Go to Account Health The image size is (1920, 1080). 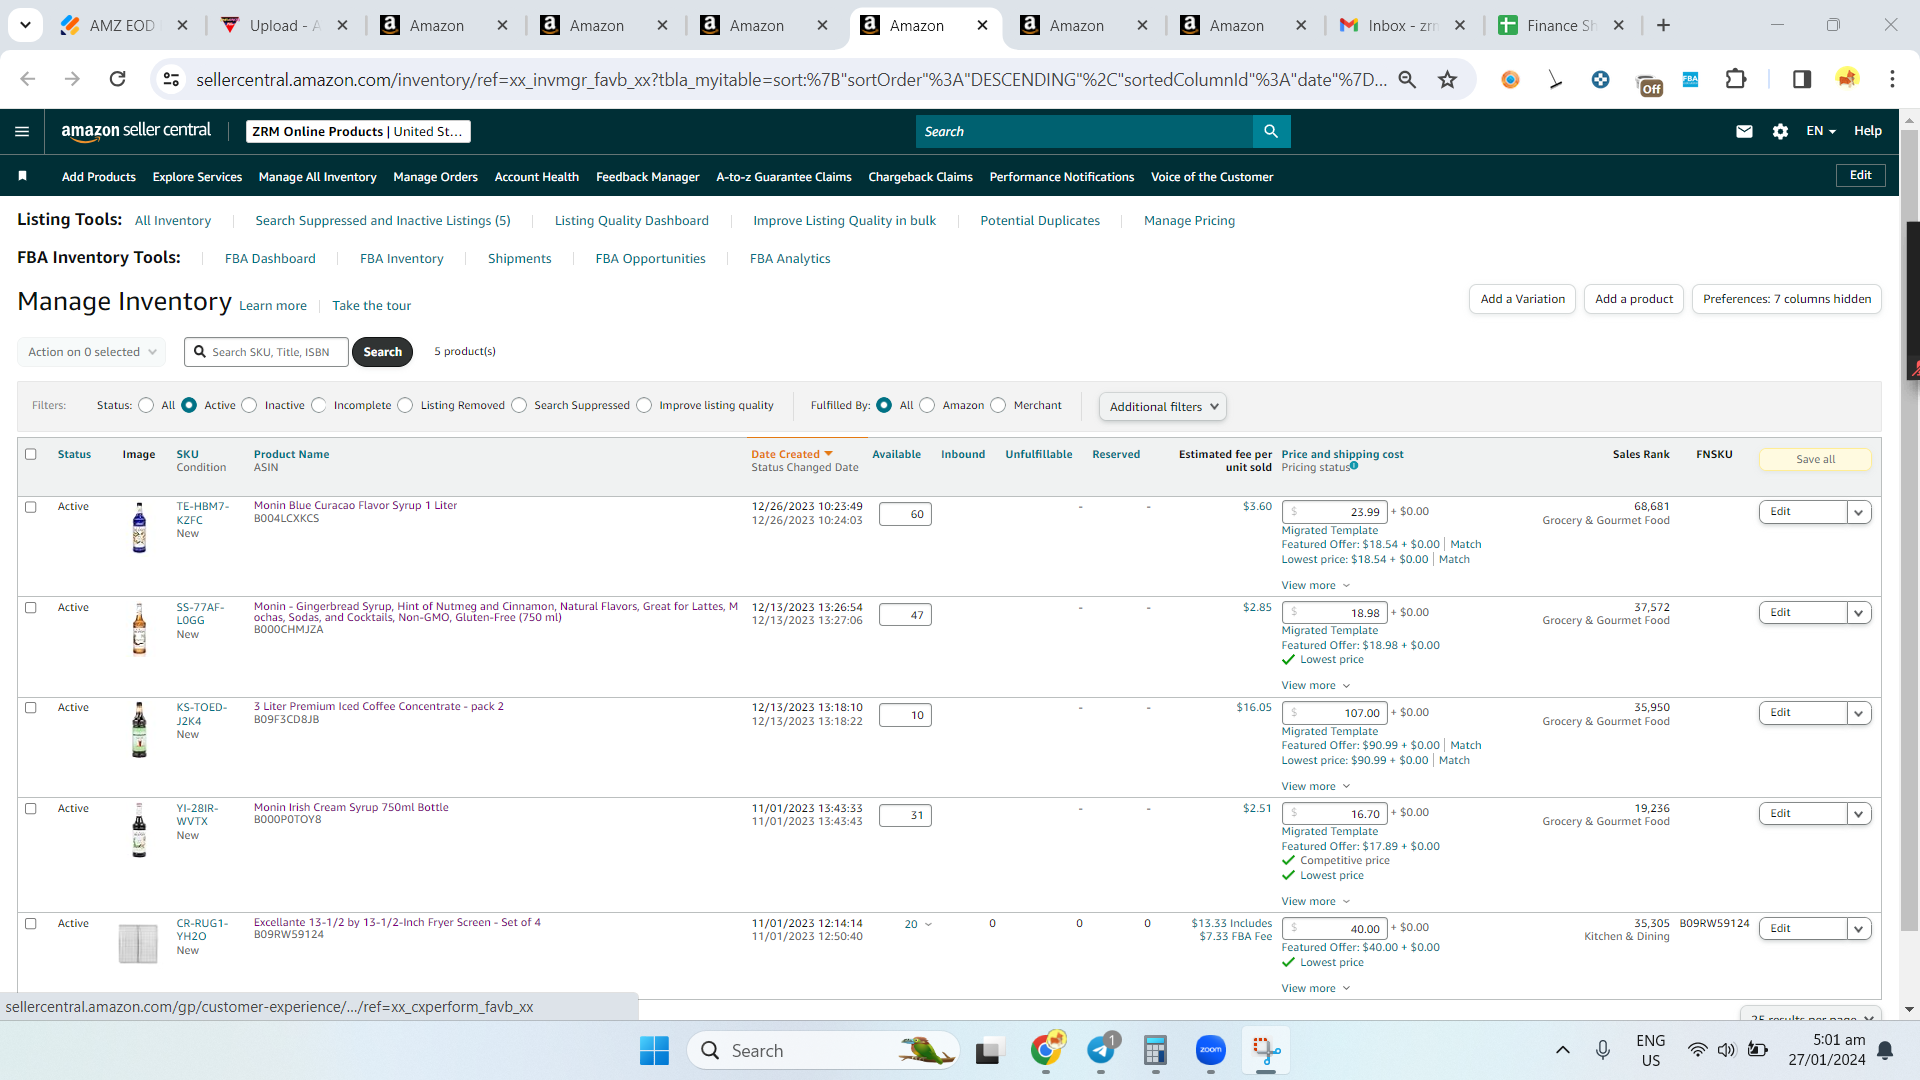click(x=537, y=177)
